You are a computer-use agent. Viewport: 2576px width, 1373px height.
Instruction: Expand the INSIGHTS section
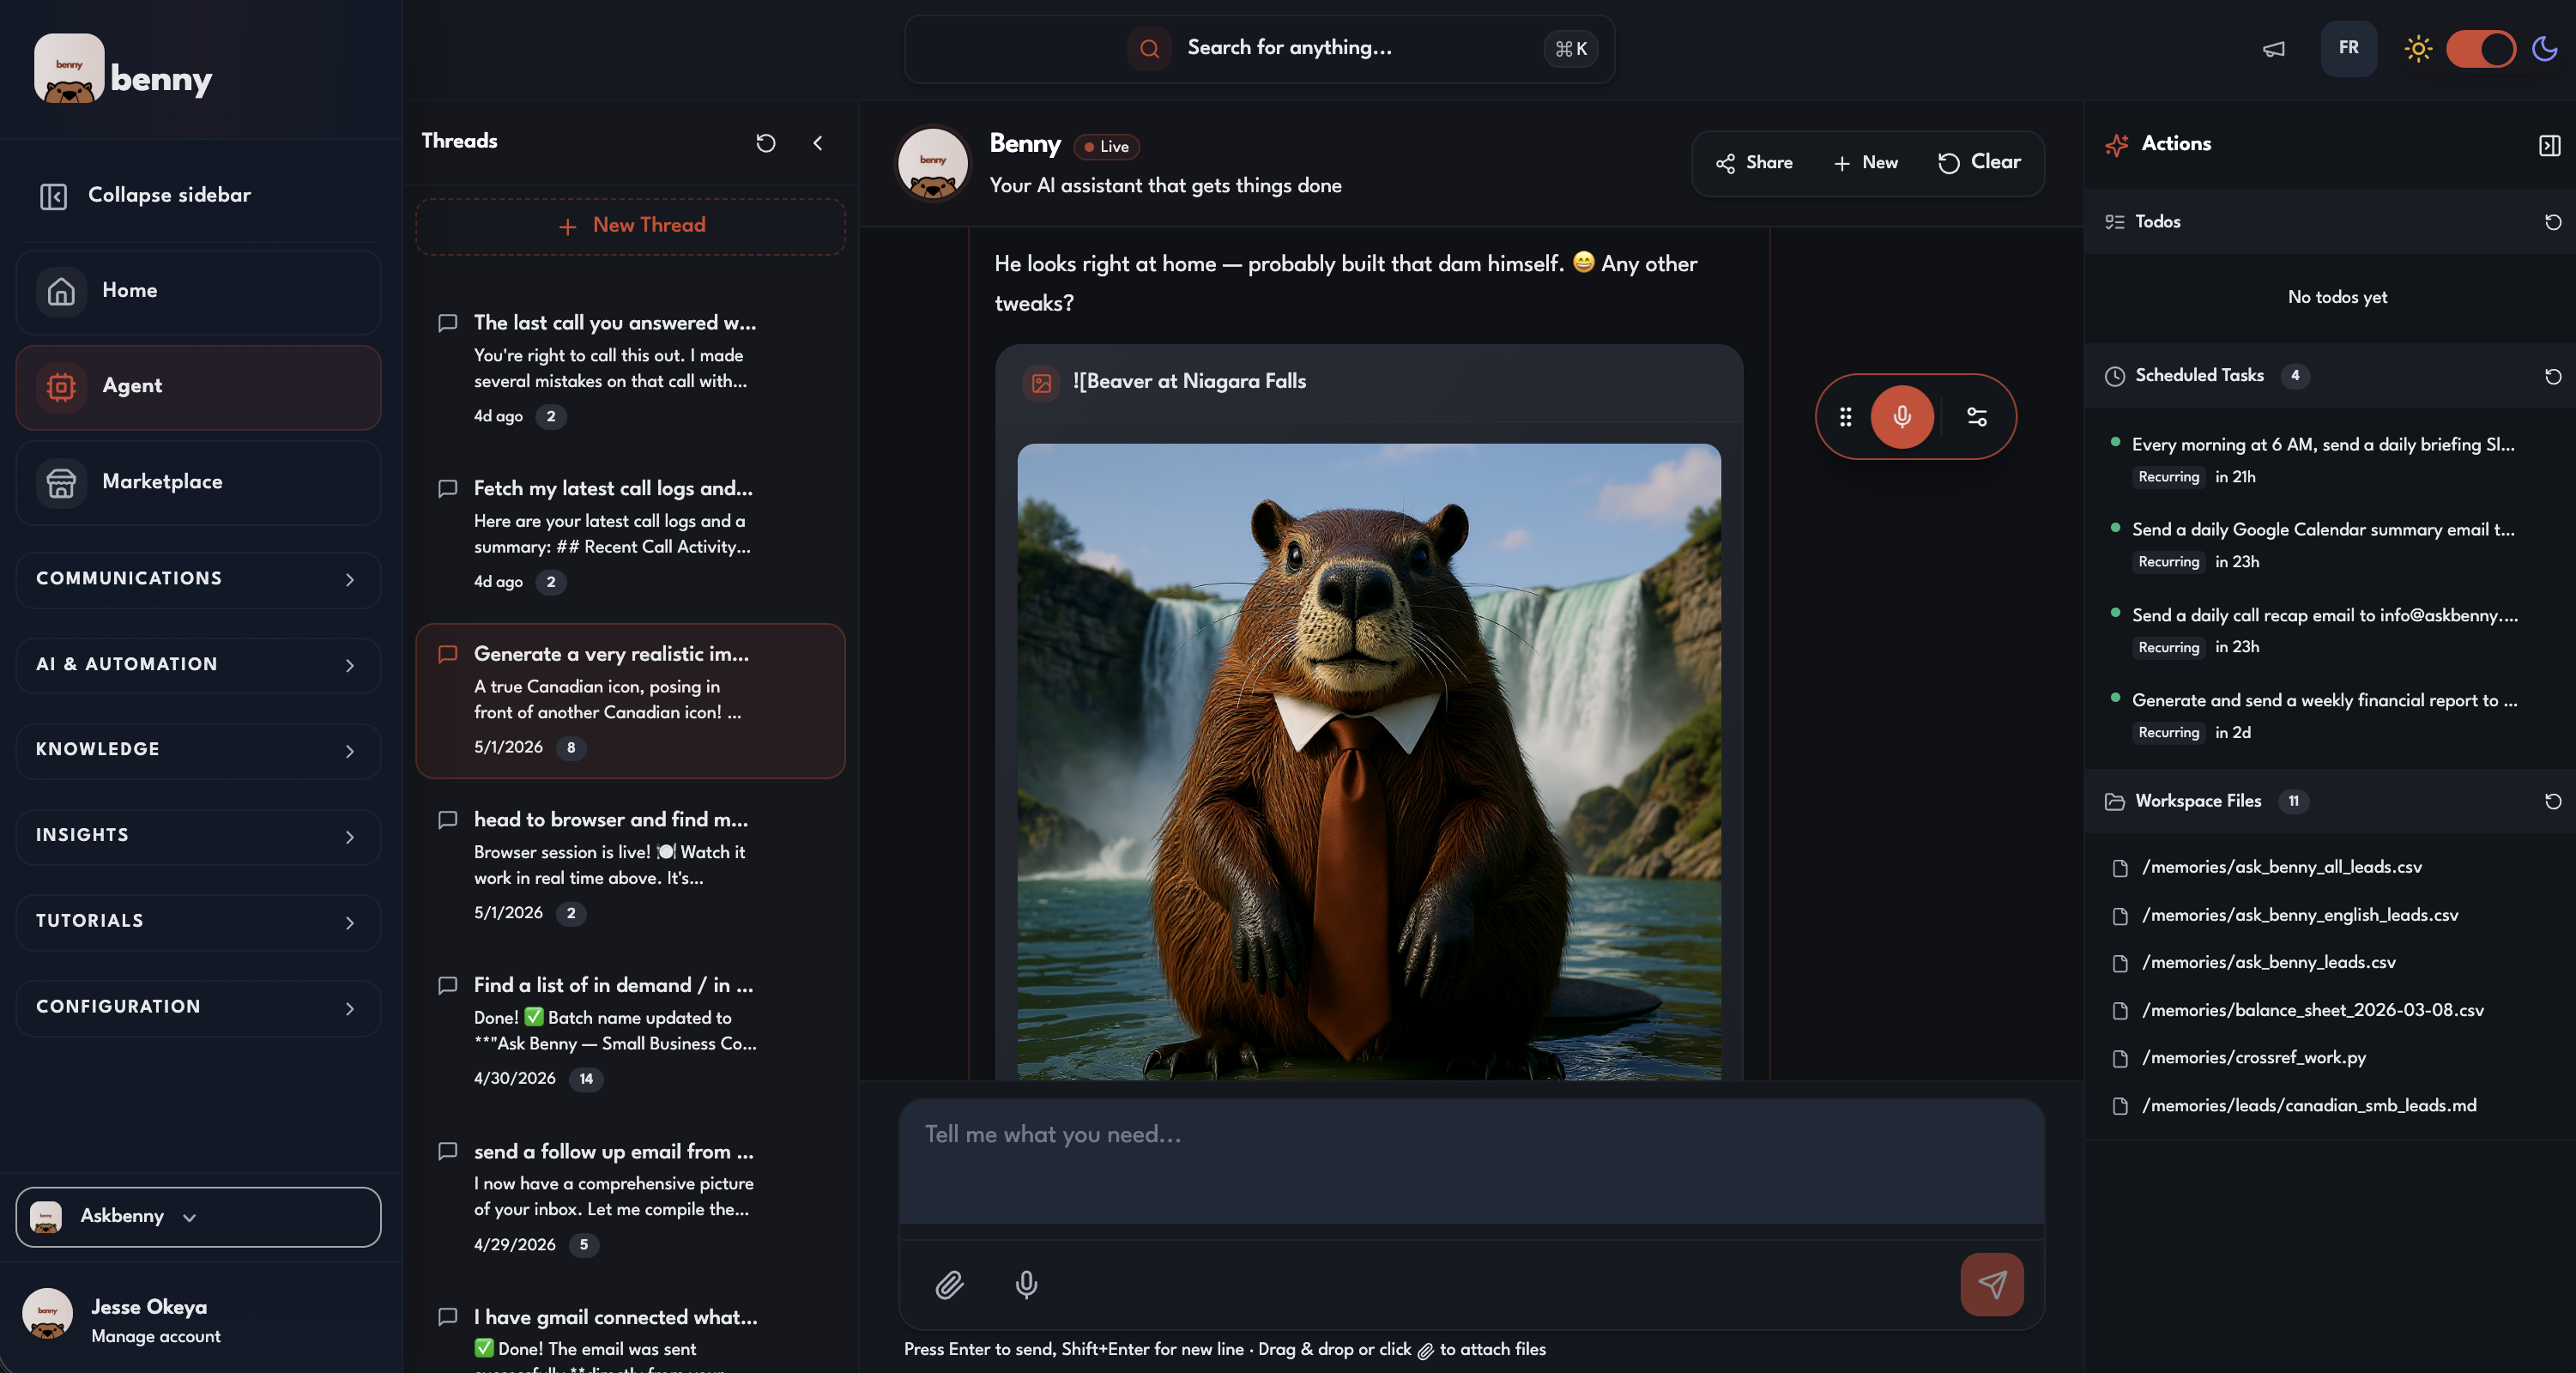(x=198, y=836)
